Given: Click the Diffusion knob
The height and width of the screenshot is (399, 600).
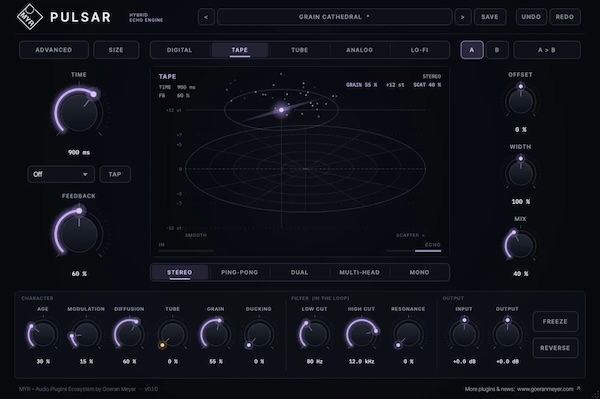Looking at the screenshot, I should (129, 334).
